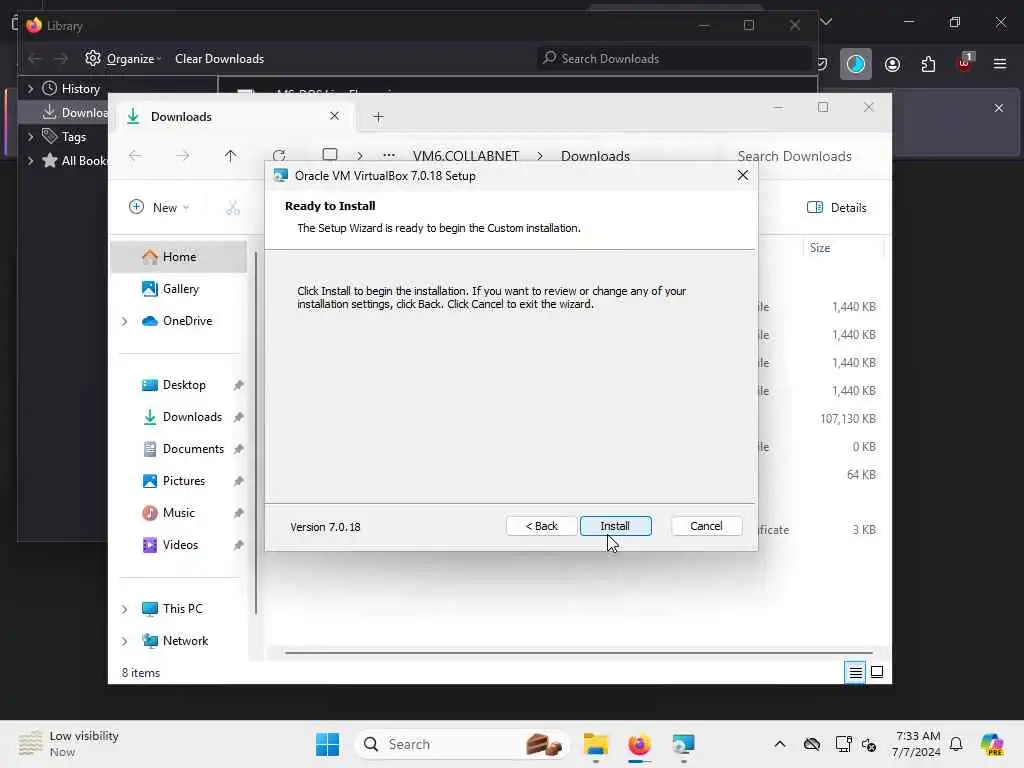
Task: Open Desktop in quick access
Action: [x=184, y=385]
